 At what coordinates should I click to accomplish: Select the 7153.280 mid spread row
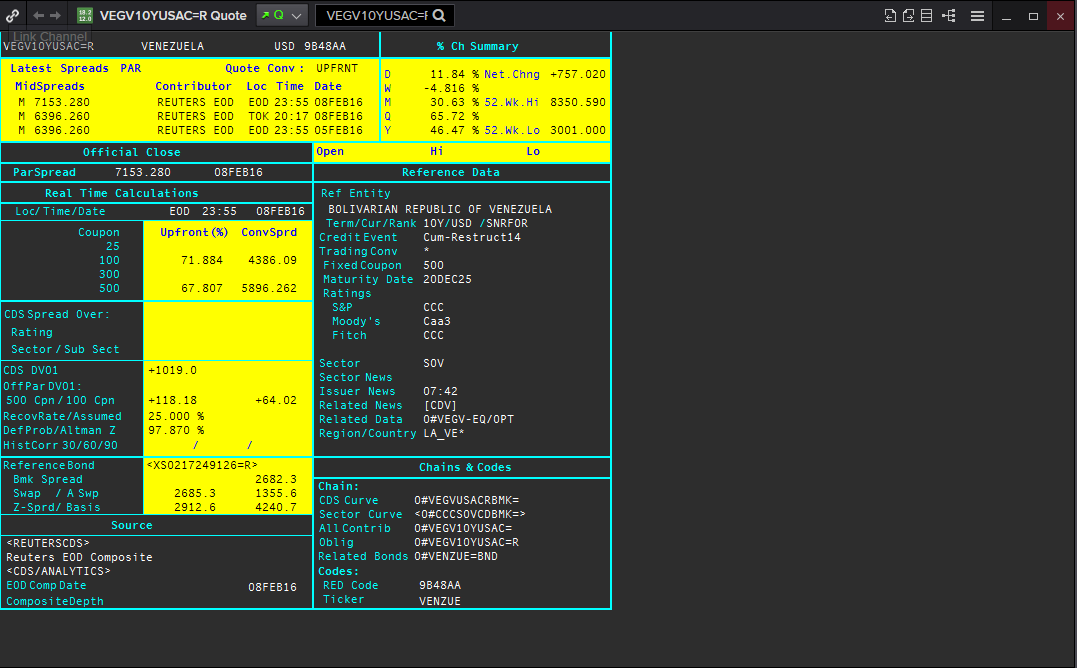tap(190, 102)
